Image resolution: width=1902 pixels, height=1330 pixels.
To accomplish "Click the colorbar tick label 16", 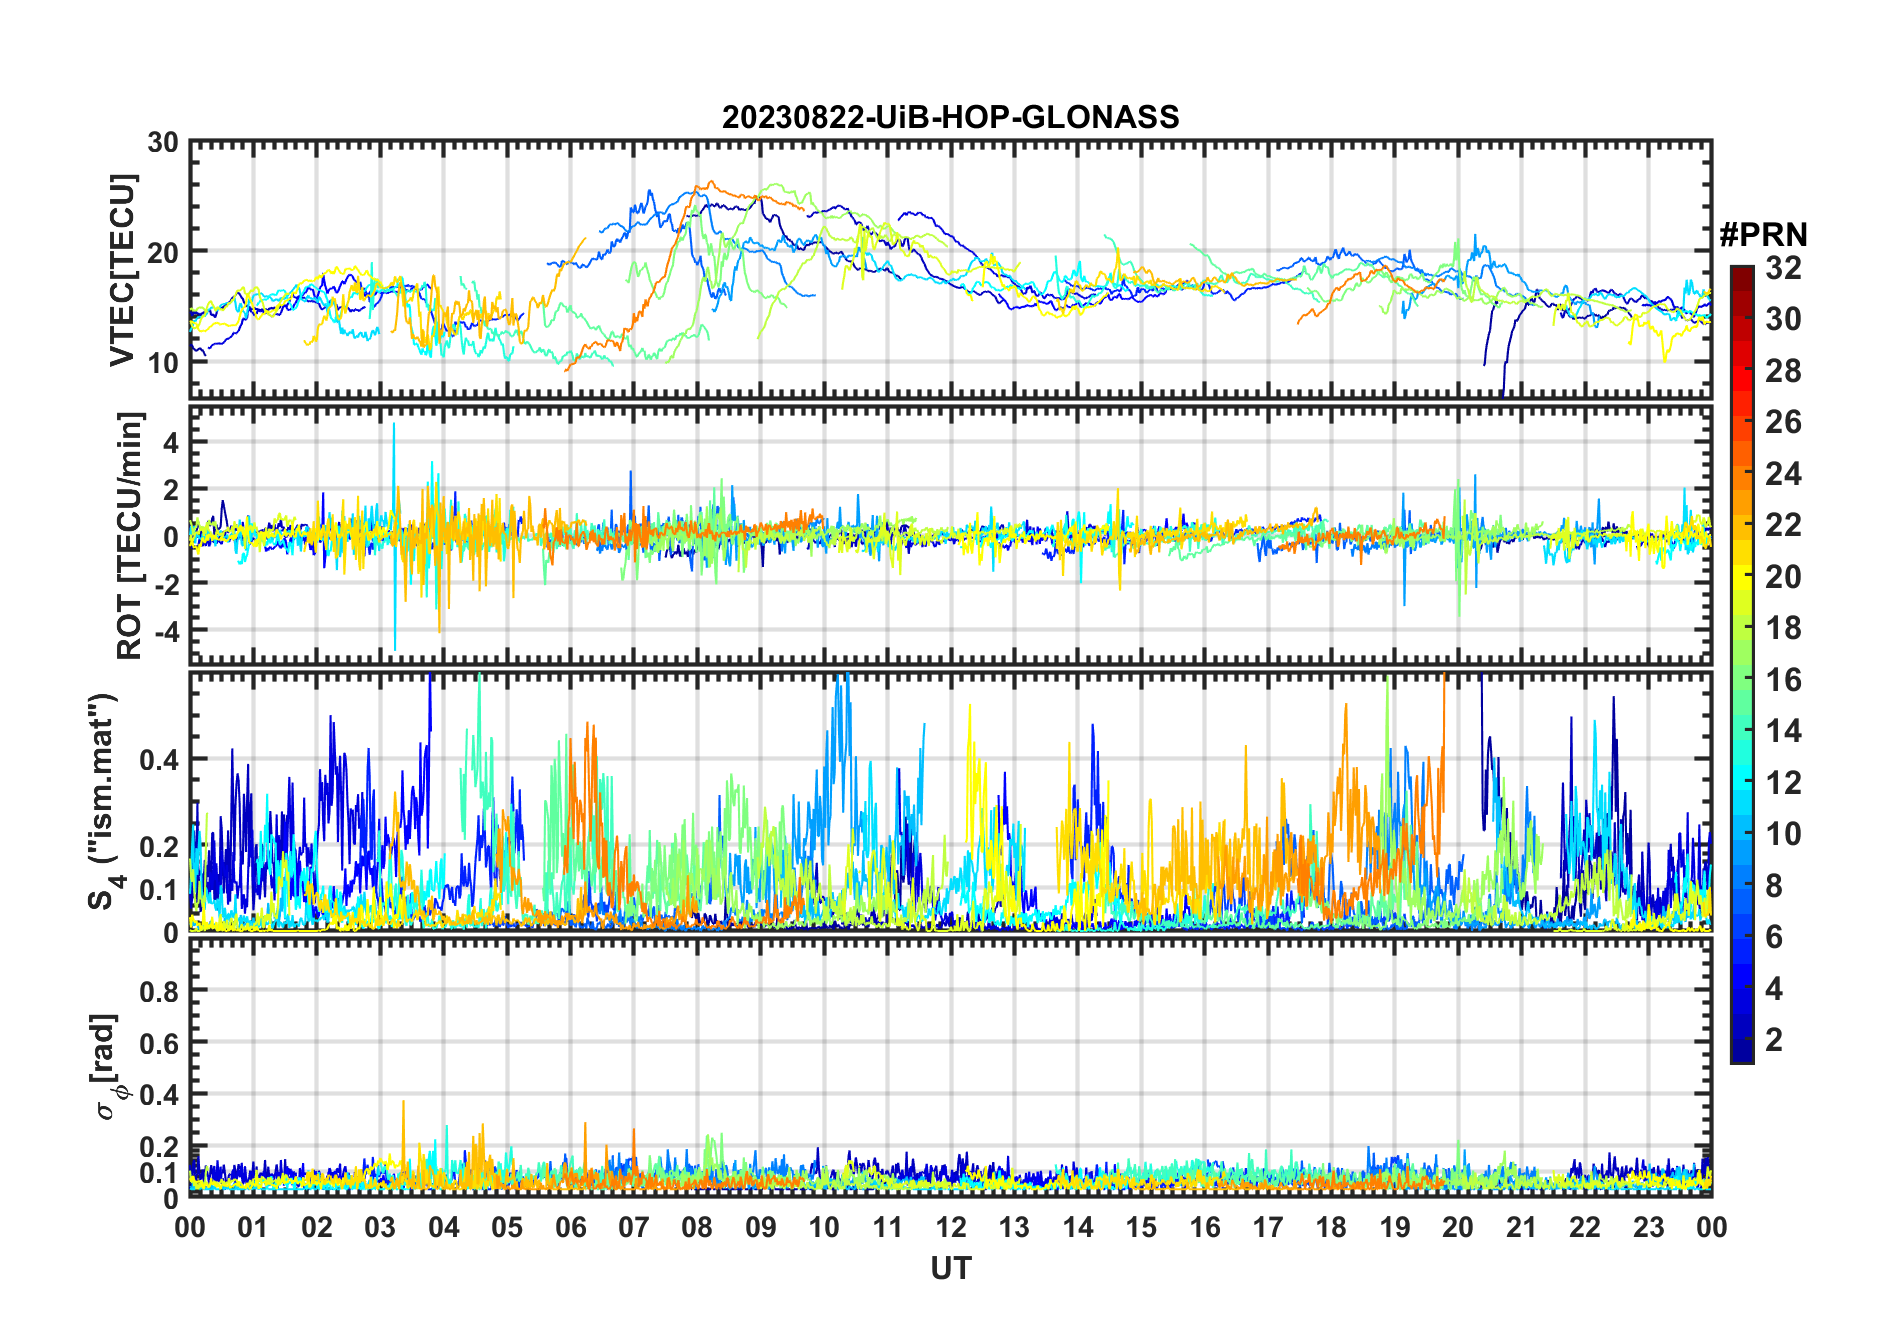I will pyautogui.click(x=1783, y=680).
